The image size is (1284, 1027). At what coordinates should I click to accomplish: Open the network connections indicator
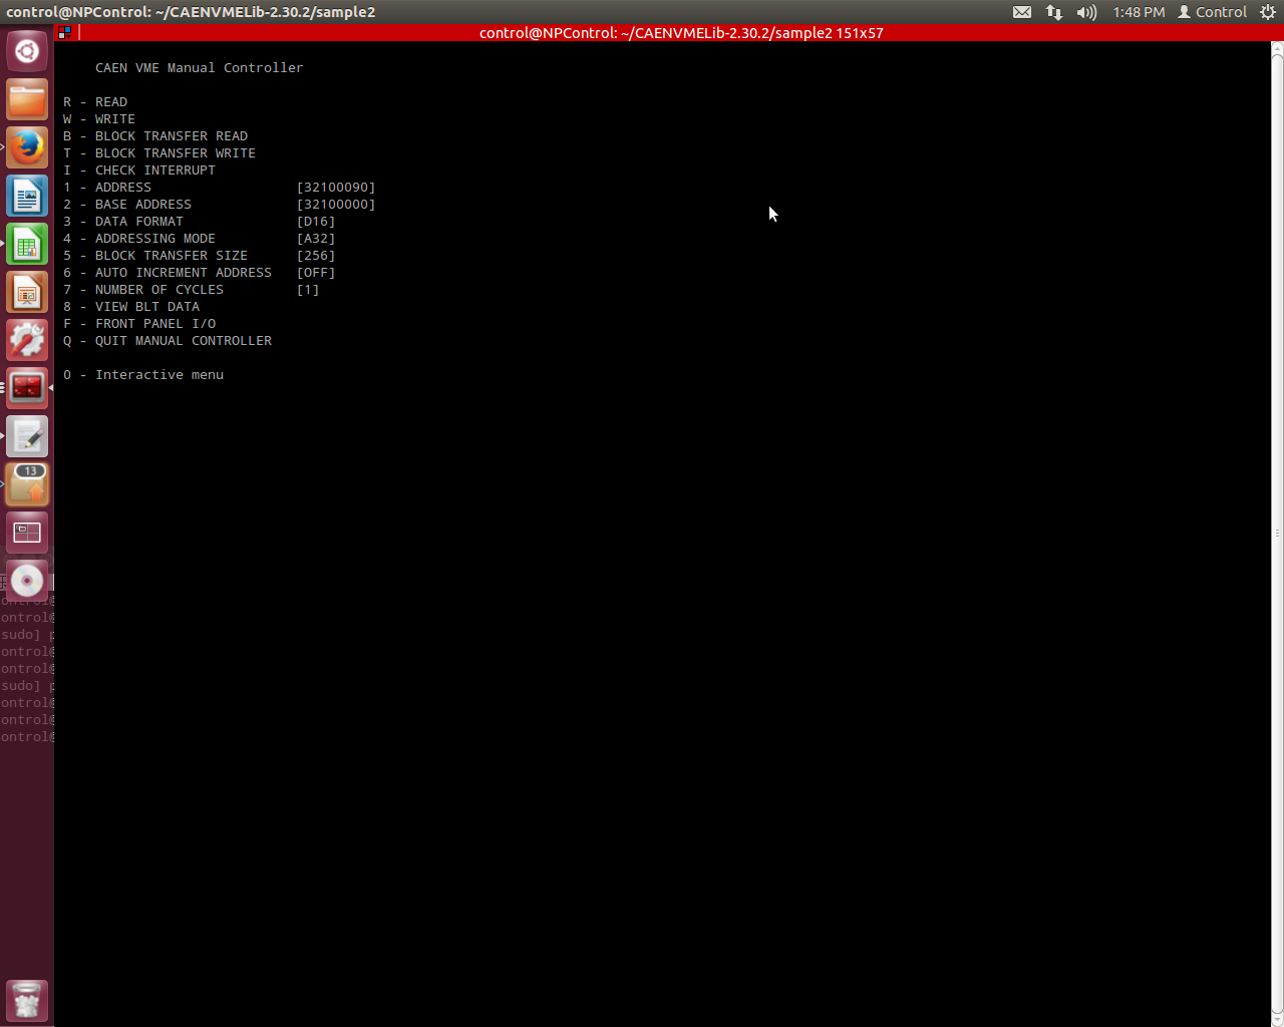coord(1054,12)
